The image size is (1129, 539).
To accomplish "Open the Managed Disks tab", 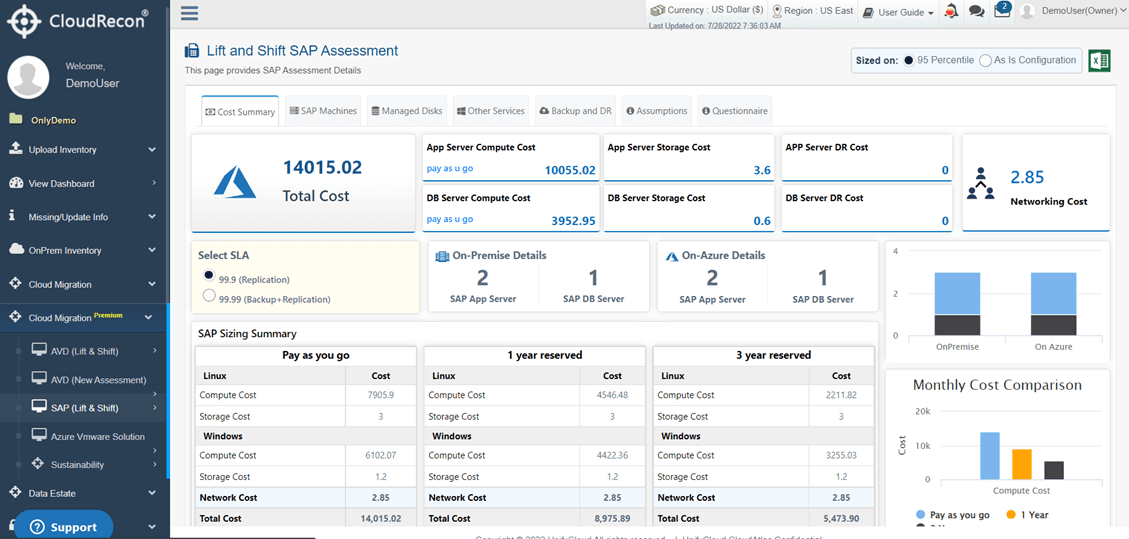I will (407, 111).
